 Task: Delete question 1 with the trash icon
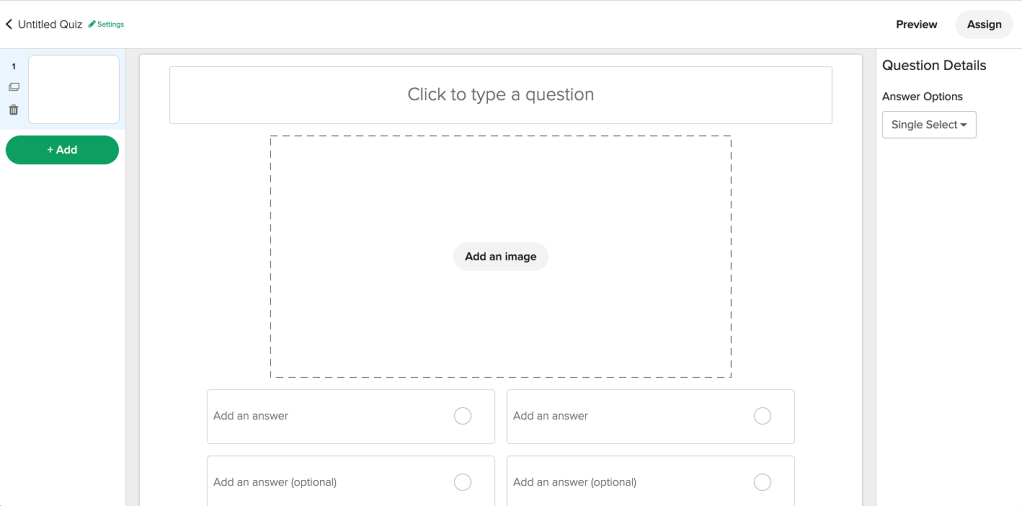tap(14, 110)
